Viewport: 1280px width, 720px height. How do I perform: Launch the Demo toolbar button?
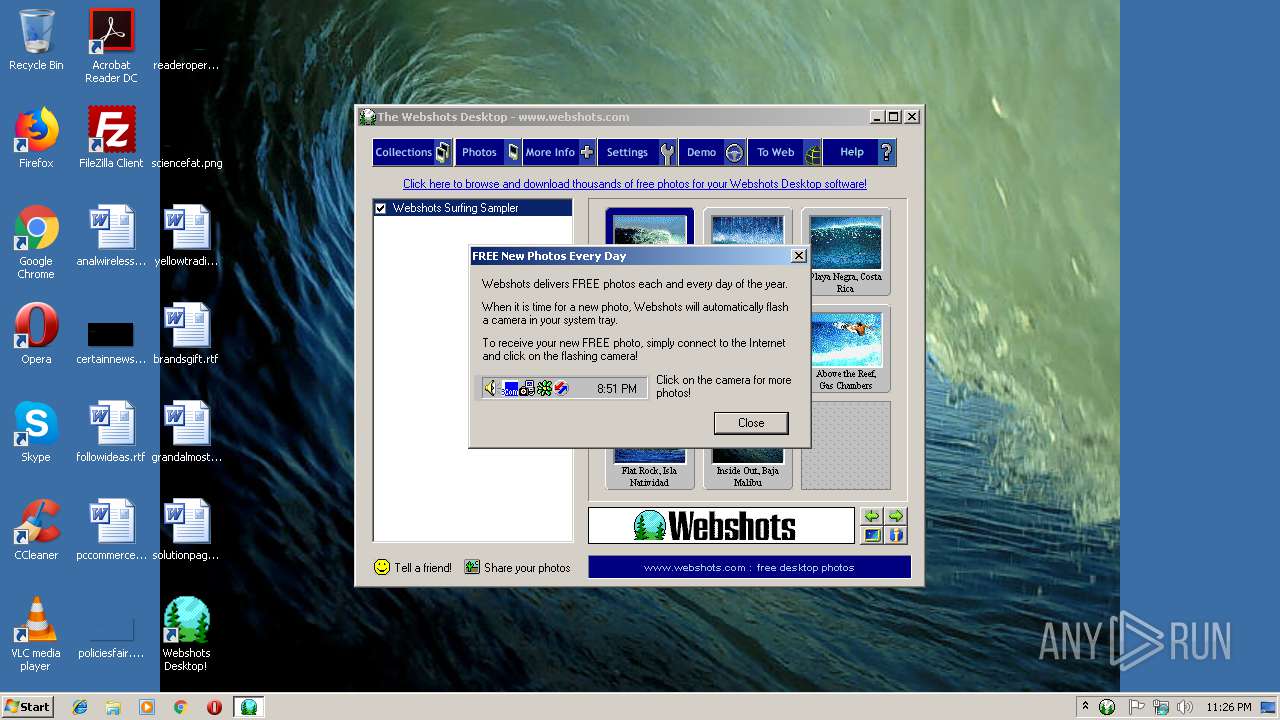(x=712, y=152)
